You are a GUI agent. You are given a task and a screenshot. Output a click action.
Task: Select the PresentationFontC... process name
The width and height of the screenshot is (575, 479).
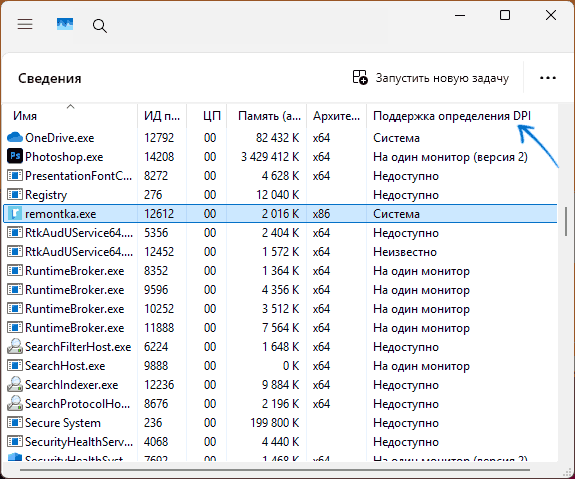[78, 176]
